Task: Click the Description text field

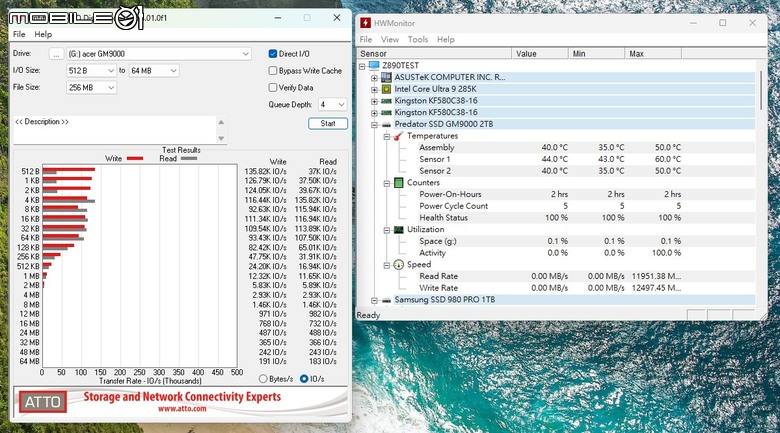Action: [114, 130]
